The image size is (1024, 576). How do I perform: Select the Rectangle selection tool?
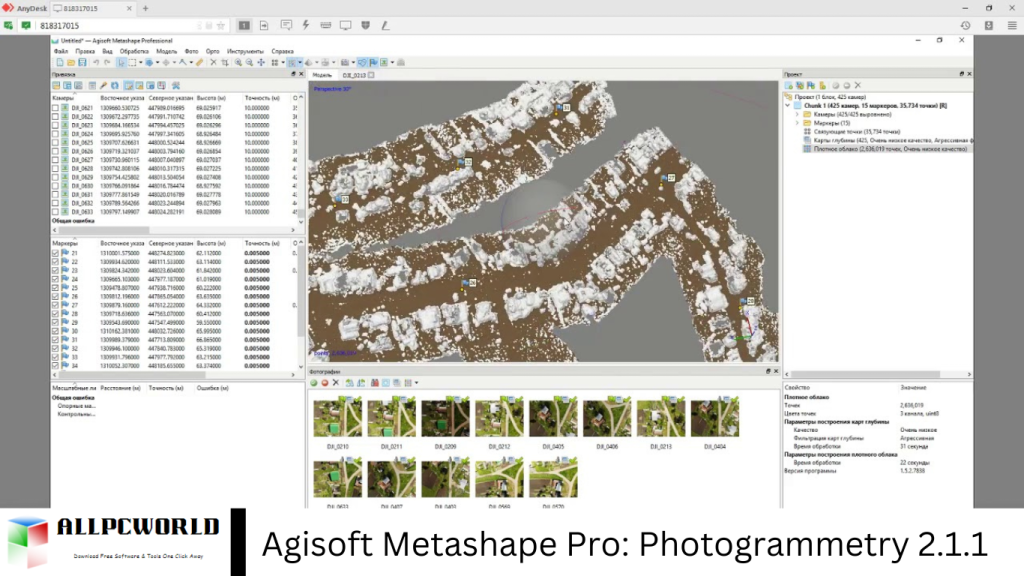coord(132,63)
